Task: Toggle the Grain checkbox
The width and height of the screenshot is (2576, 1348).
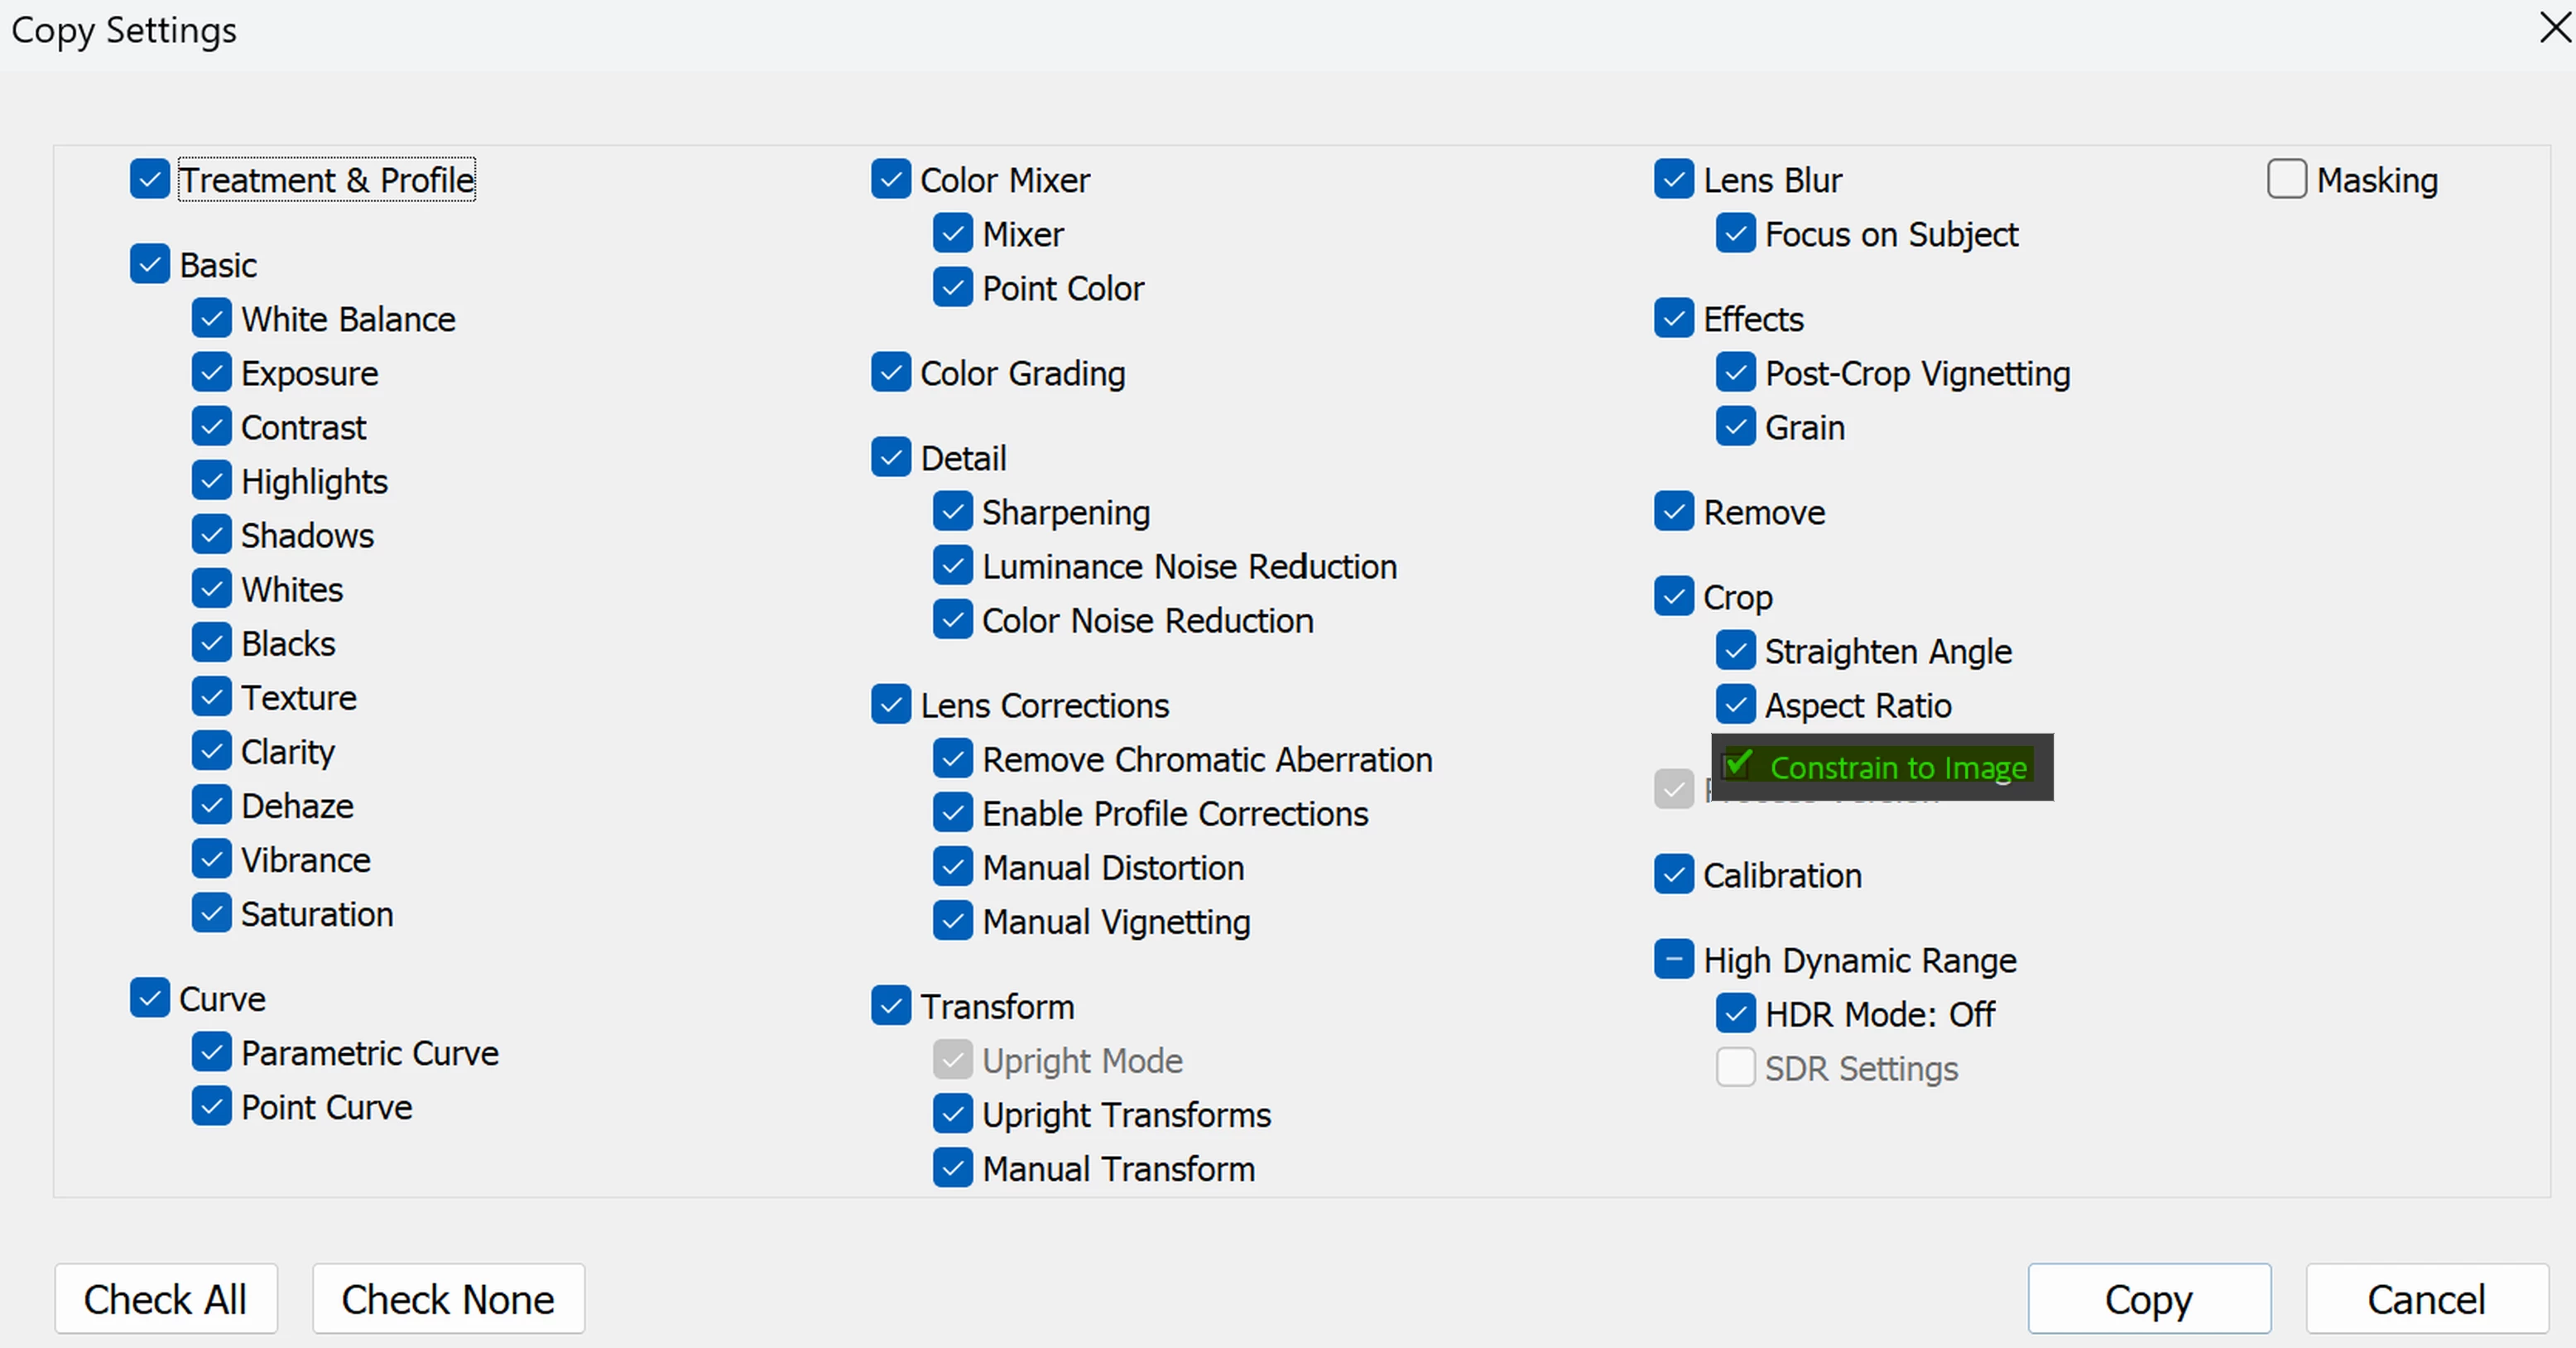Action: tap(1735, 427)
